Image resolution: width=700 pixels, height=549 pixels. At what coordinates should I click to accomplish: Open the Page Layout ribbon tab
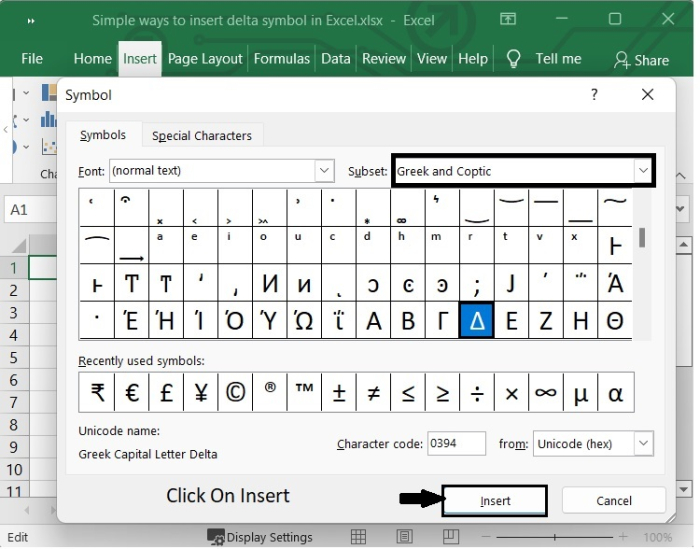207,59
